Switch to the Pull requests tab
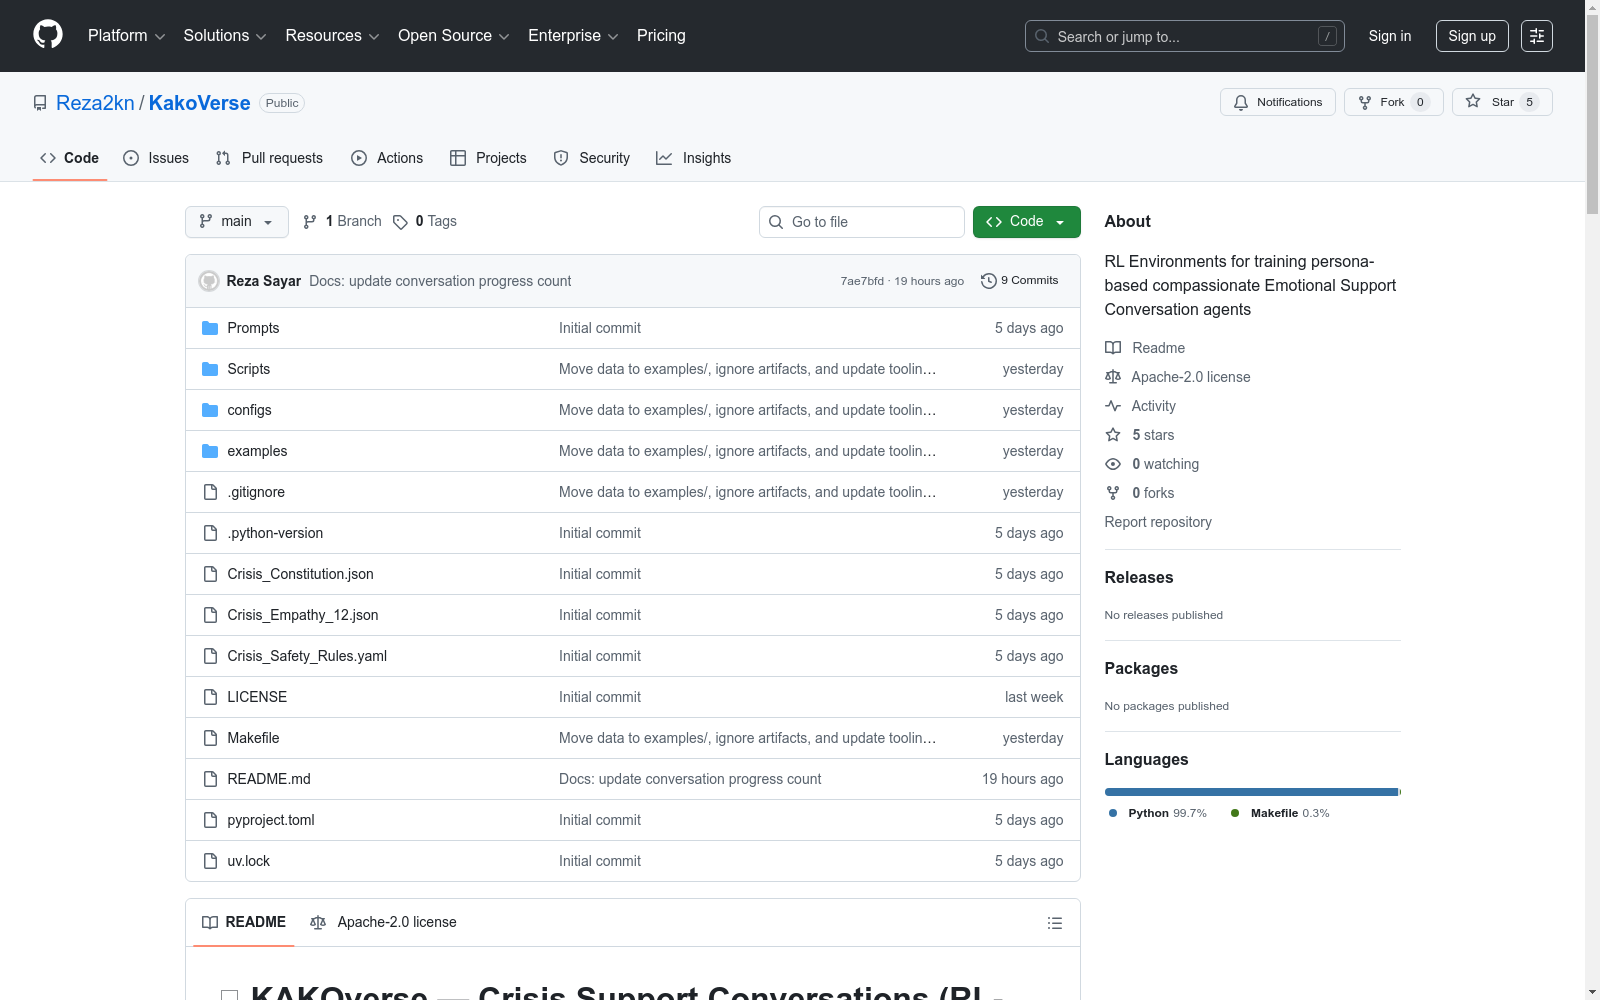Viewport: 1600px width, 1000px height. [x=269, y=158]
